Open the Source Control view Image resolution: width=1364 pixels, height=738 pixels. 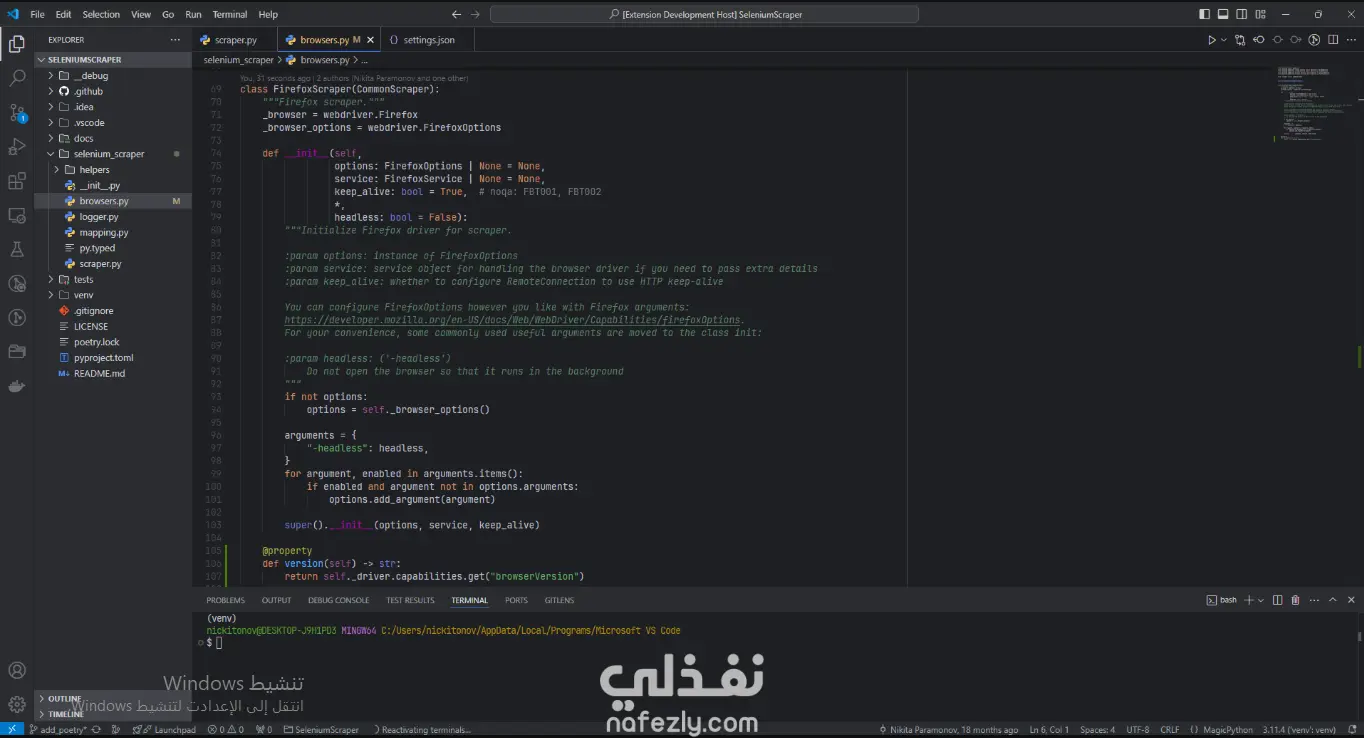click(x=17, y=112)
